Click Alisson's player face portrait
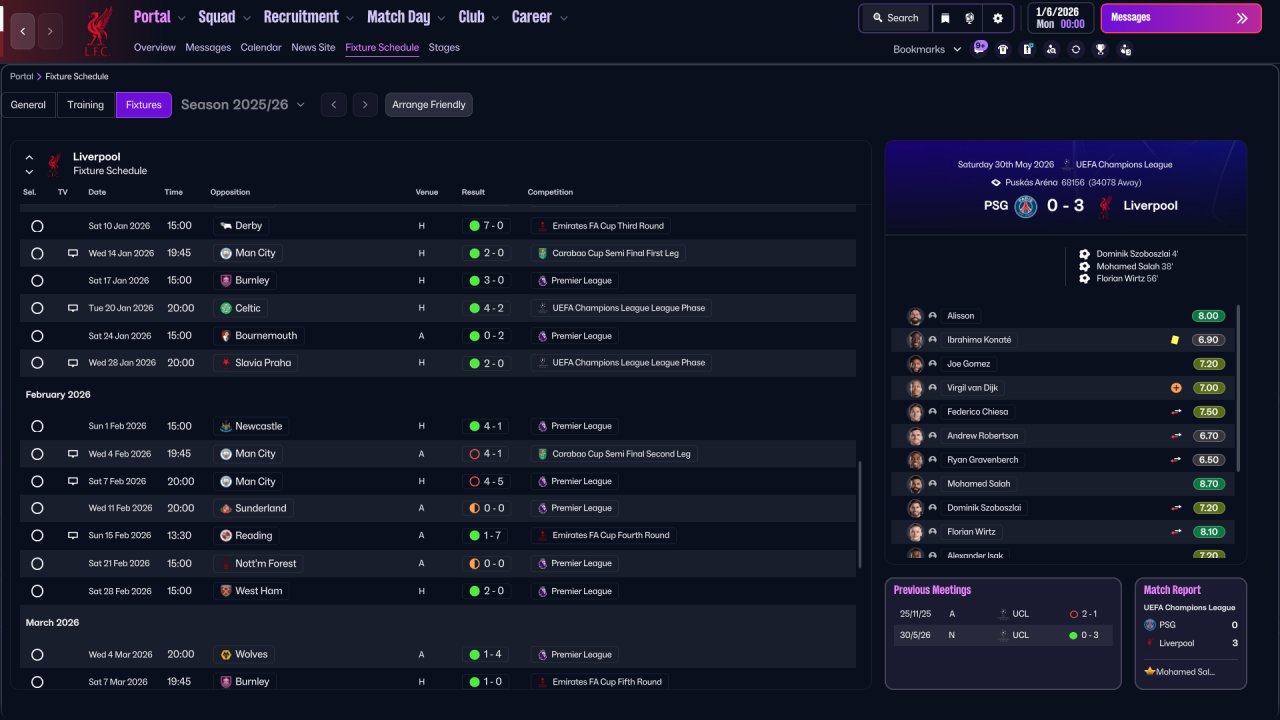Screen dimensions: 1280x720 [914, 316]
